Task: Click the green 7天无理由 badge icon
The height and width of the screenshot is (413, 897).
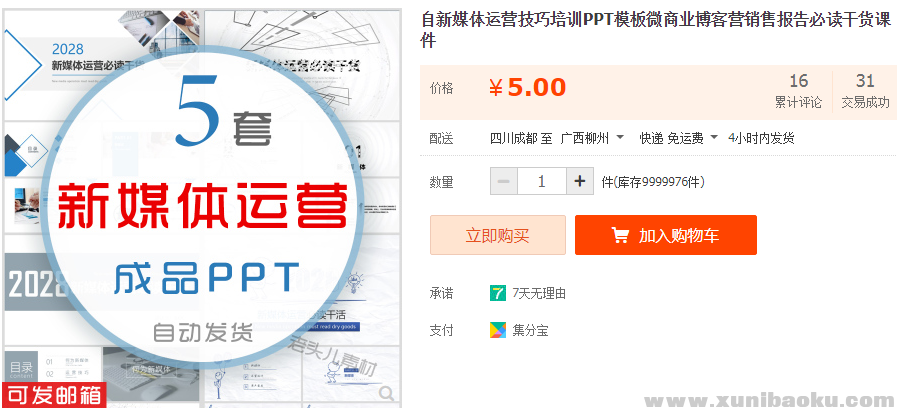Action: [x=498, y=293]
